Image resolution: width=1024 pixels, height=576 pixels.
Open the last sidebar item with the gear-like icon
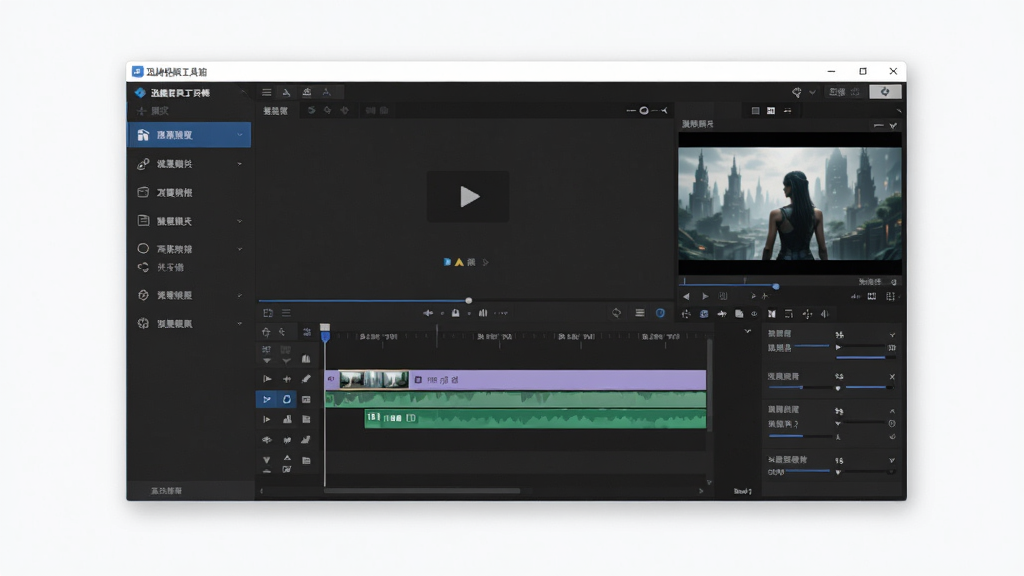189,323
